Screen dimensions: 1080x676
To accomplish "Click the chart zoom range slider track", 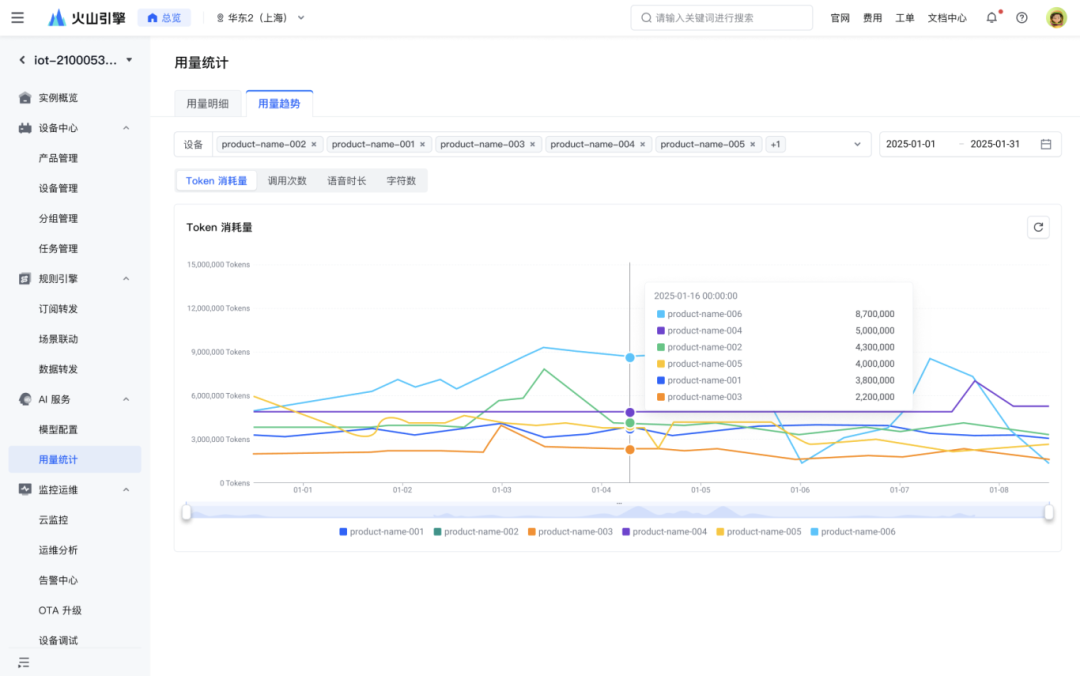I will click(617, 512).
